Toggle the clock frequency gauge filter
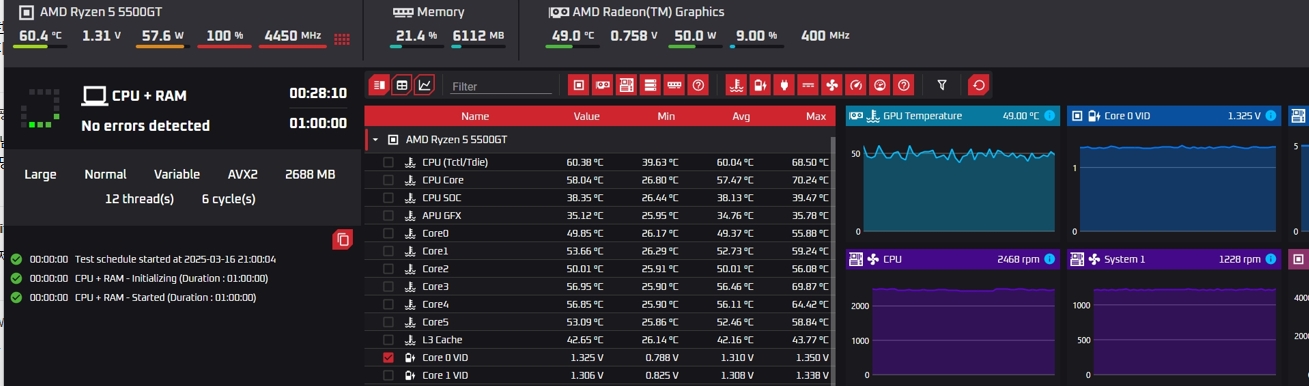The width and height of the screenshot is (1309, 386). (x=856, y=85)
